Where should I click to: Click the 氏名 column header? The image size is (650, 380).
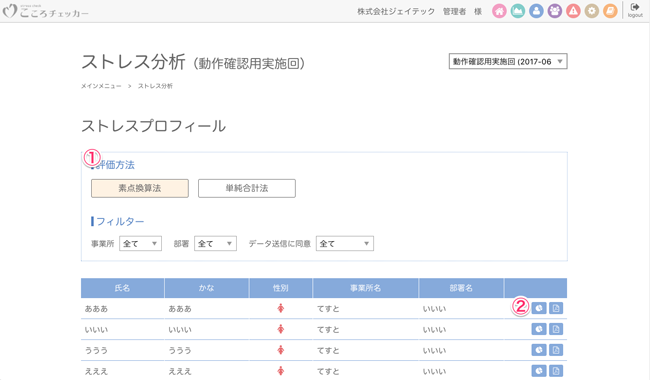(x=122, y=288)
